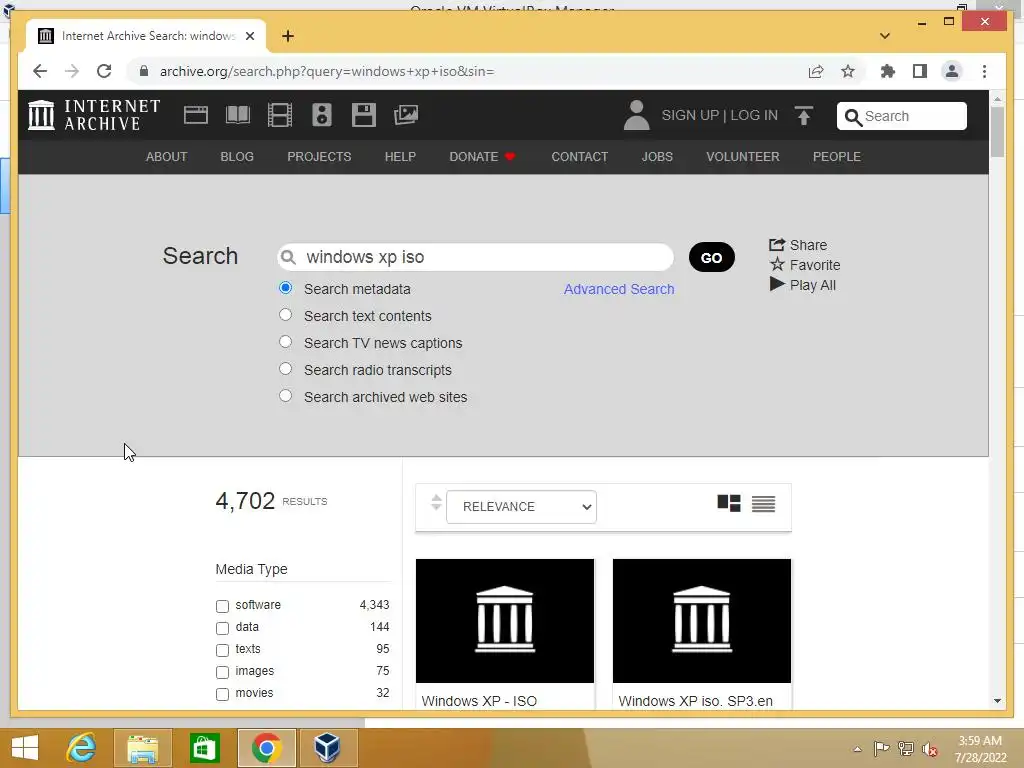Open Windows Start button
Image resolution: width=1024 pixels, height=768 pixels.
25,748
